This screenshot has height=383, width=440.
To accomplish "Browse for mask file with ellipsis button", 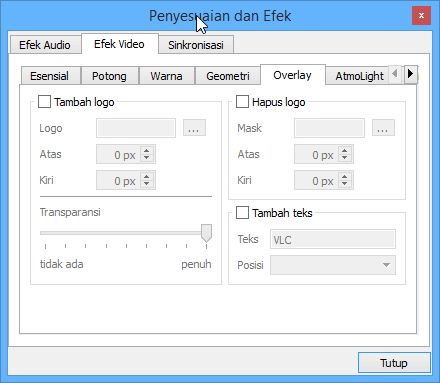I will click(x=383, y=128).
